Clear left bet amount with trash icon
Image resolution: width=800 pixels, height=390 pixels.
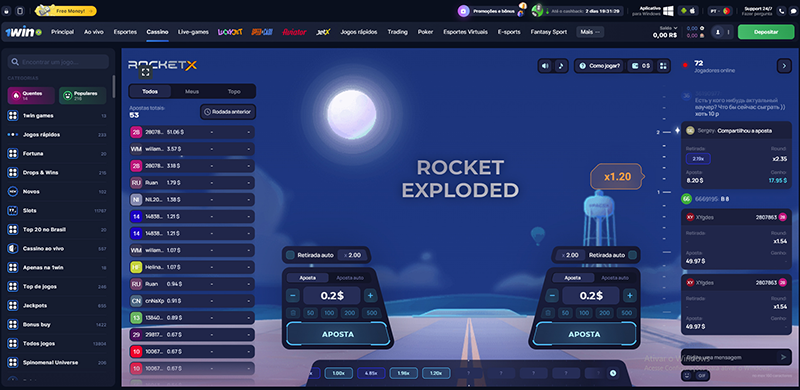coord(293,313)
